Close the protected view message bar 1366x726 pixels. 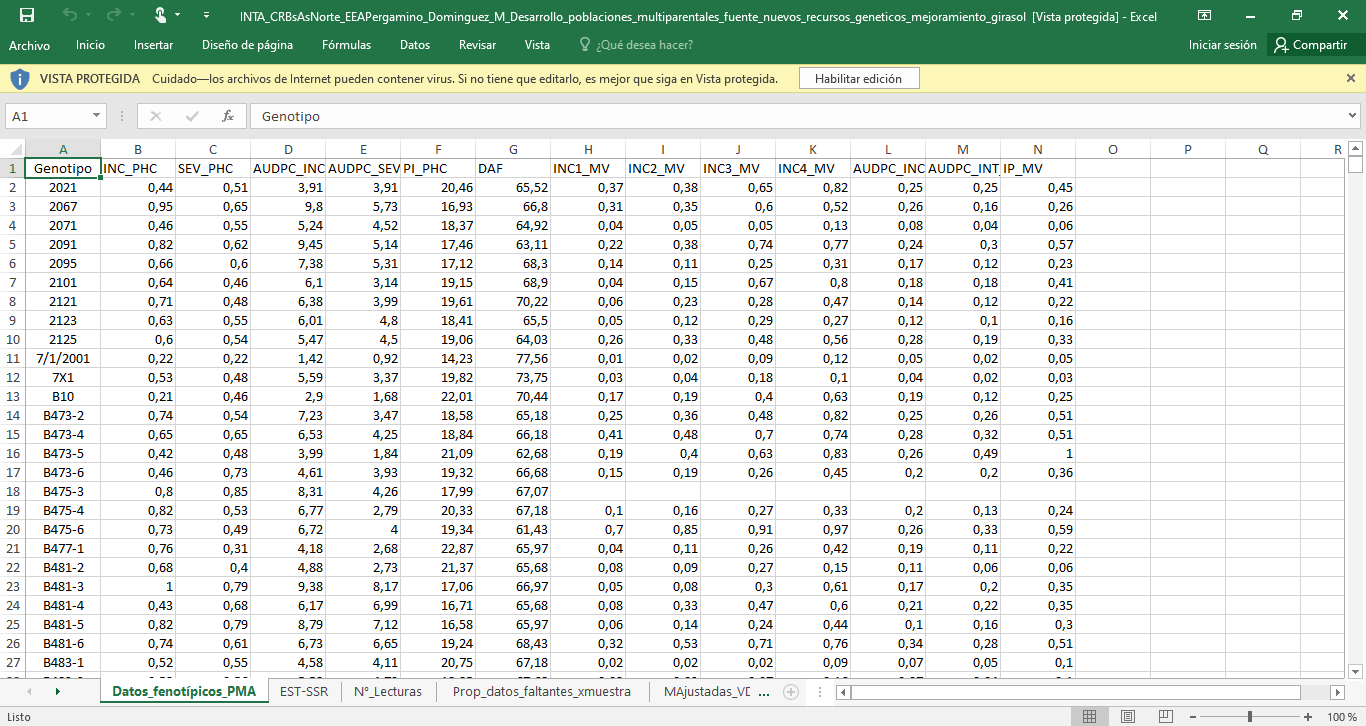click(x=1351, y=78)
